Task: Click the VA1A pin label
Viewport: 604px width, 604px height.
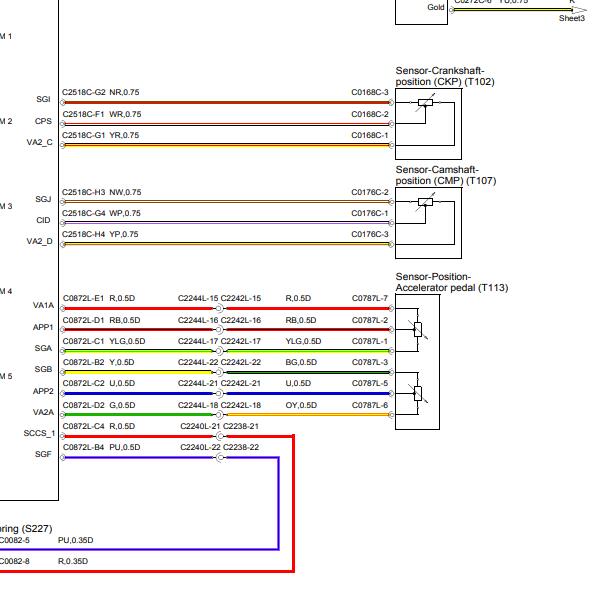Action: [43, 305]
